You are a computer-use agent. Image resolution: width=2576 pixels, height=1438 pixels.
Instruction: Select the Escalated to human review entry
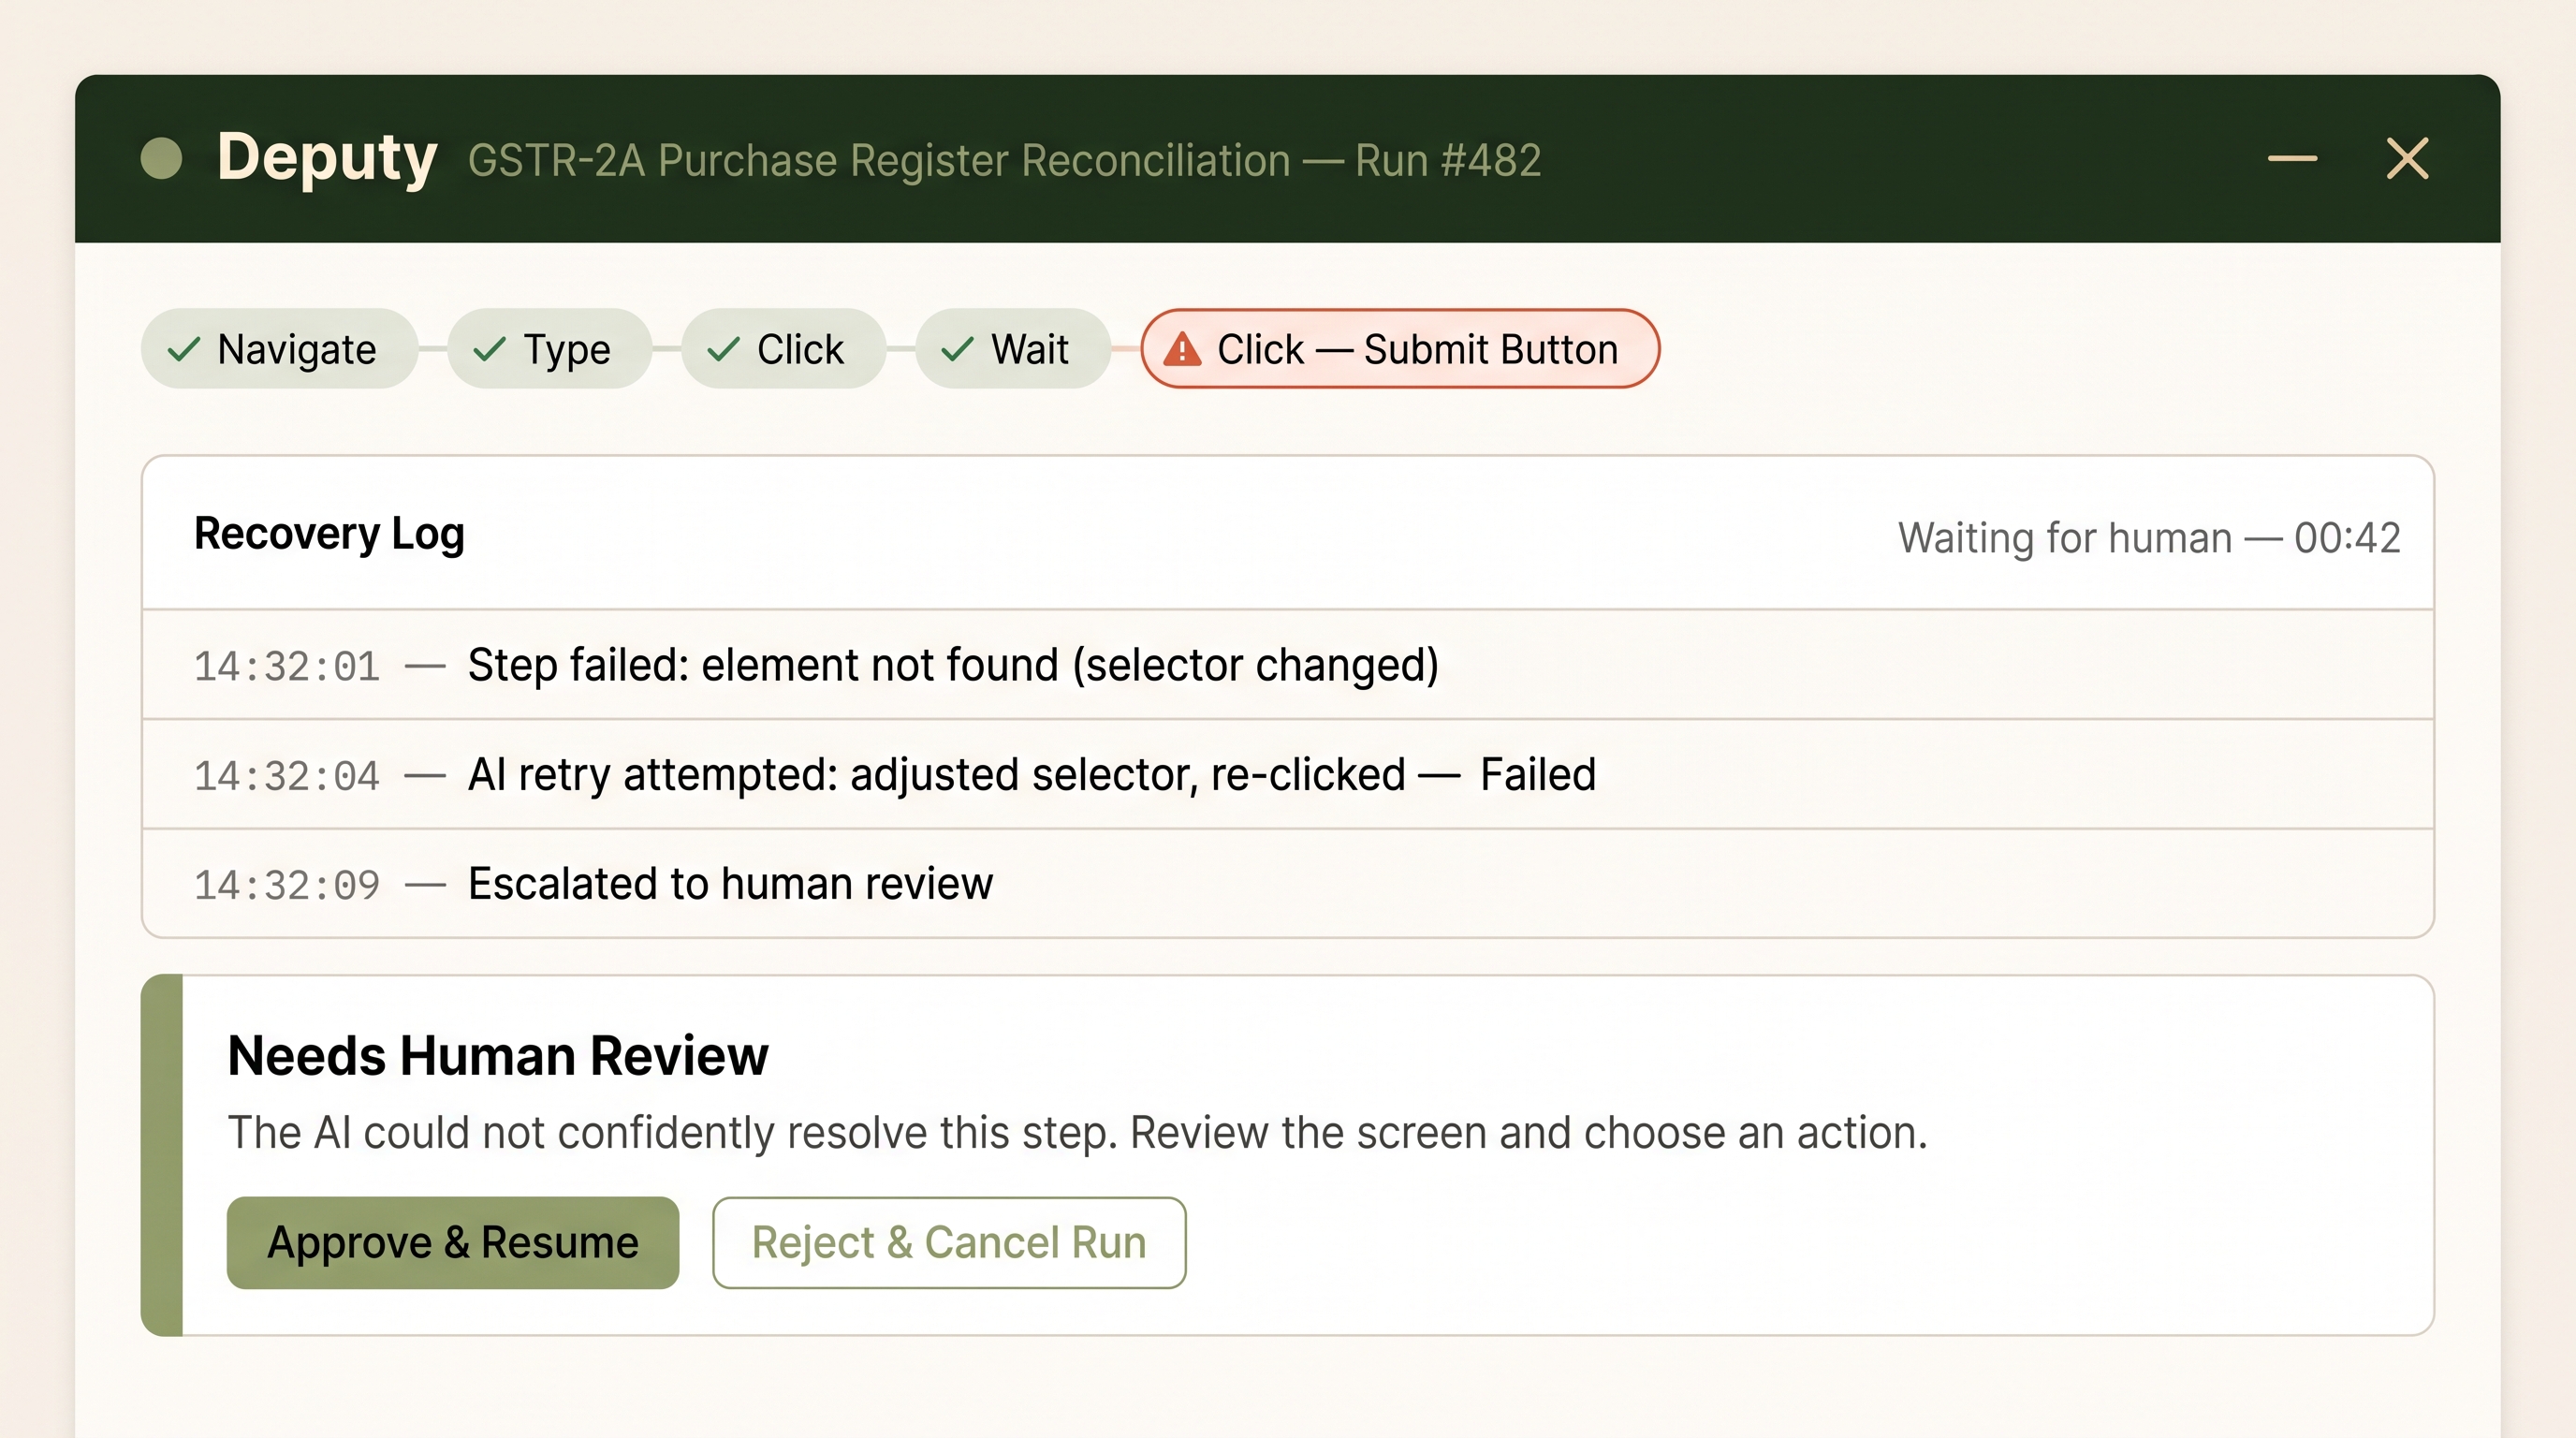pos(1288,884)
